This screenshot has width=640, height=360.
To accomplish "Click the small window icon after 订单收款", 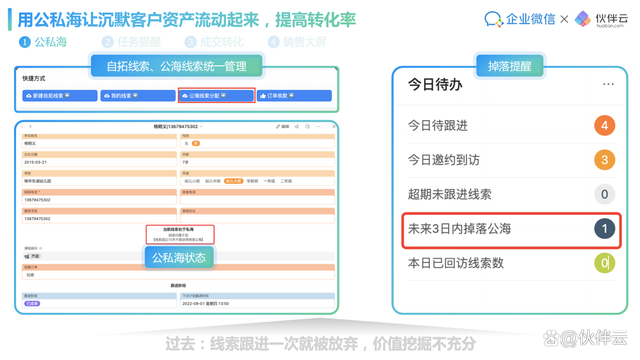I will coord(291,95).
